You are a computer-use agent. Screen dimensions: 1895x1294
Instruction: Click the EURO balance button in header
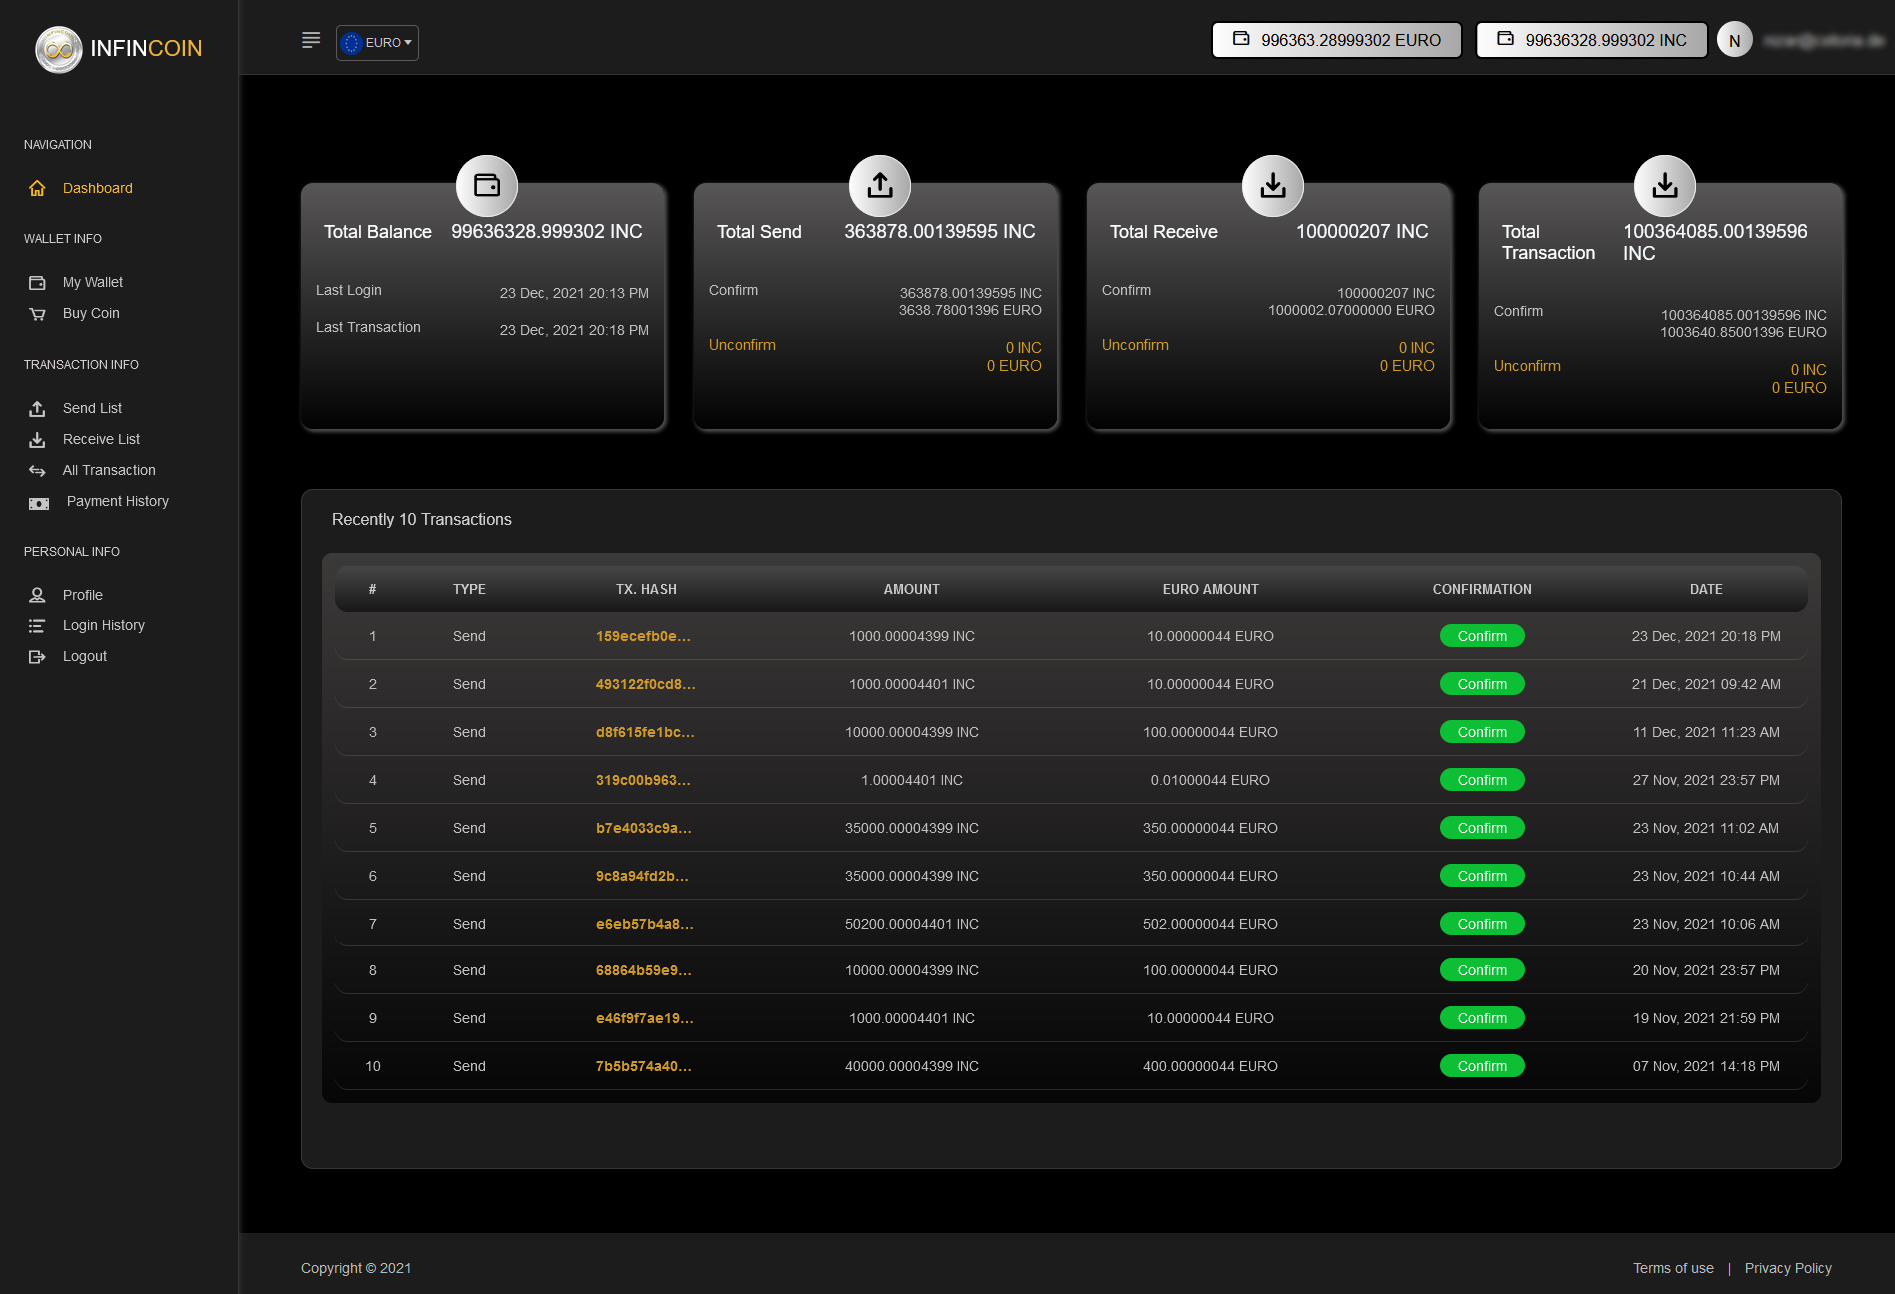point(1336,40)
